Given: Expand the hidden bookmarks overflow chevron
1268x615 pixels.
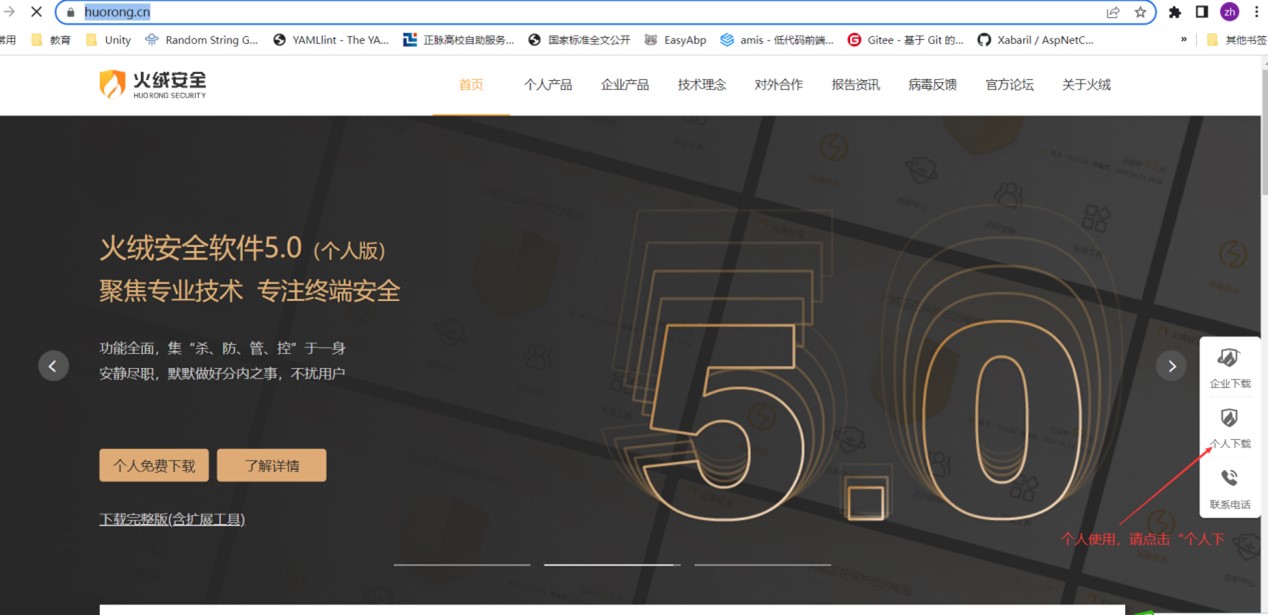Looking at the screenshot, I should (x=1184, y=40).
